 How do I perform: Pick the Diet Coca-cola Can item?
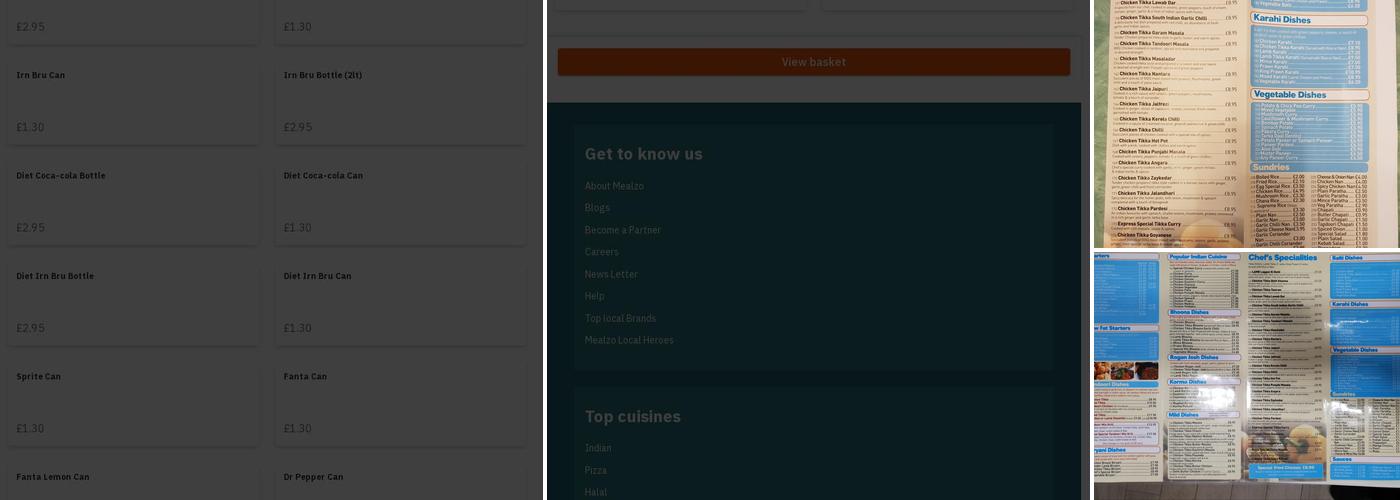click(400, 200)
